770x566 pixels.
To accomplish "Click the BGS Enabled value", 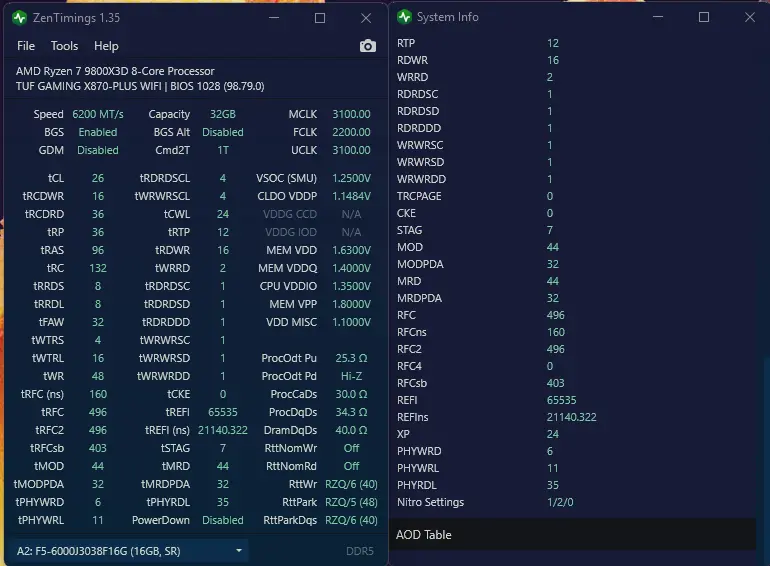I will (x=98, y=133).
